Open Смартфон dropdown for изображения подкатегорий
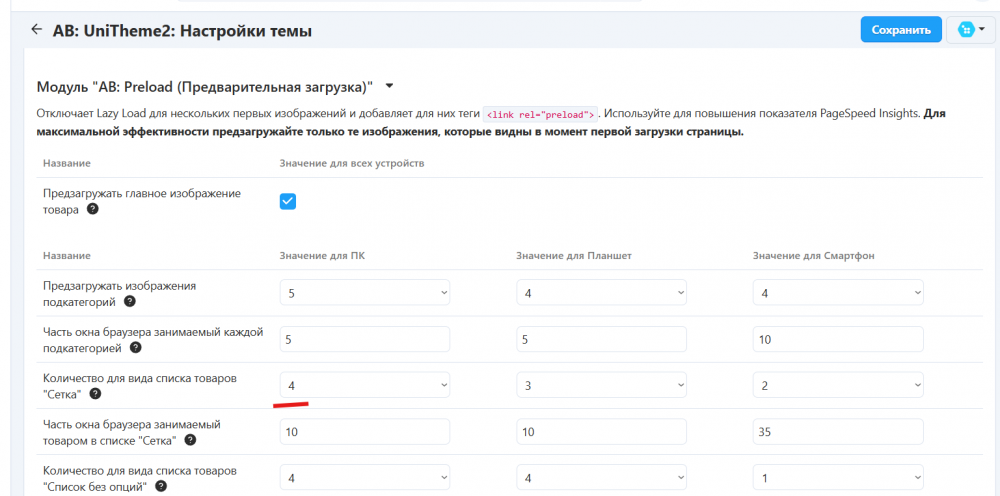Image resolution: width=1000 pixels, height=496 pixels. (x=838, y=293)
